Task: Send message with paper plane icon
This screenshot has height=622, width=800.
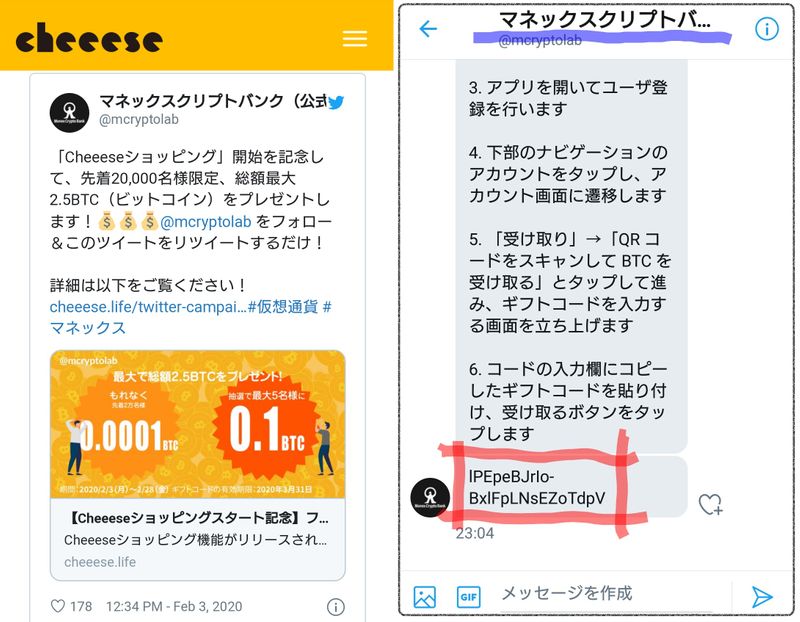Action: pyautogui.click(x=762, y=596)
